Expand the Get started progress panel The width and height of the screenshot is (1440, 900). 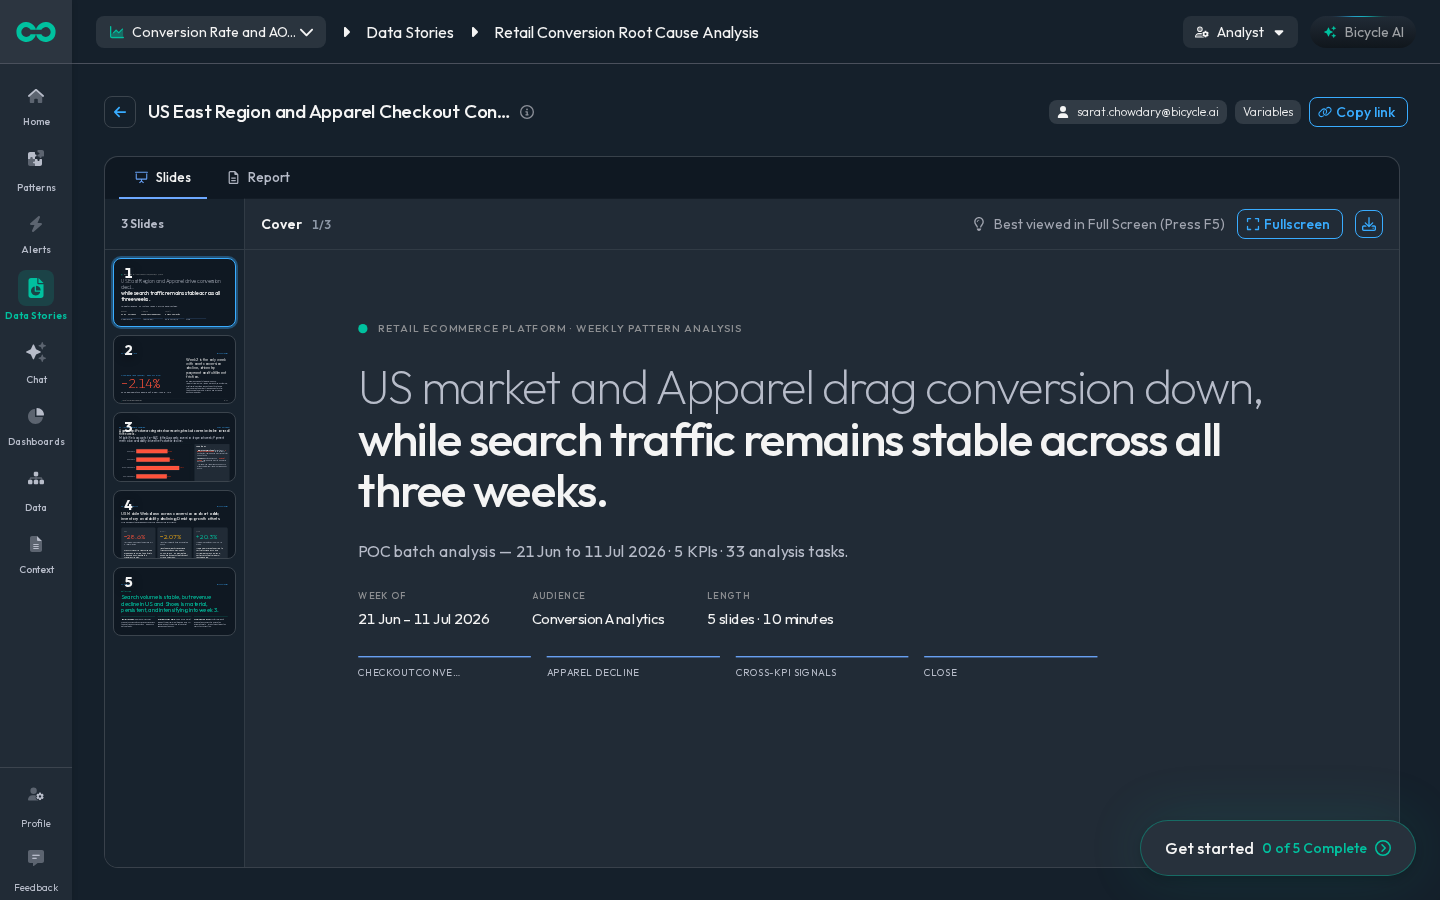tap(1278, 848)
